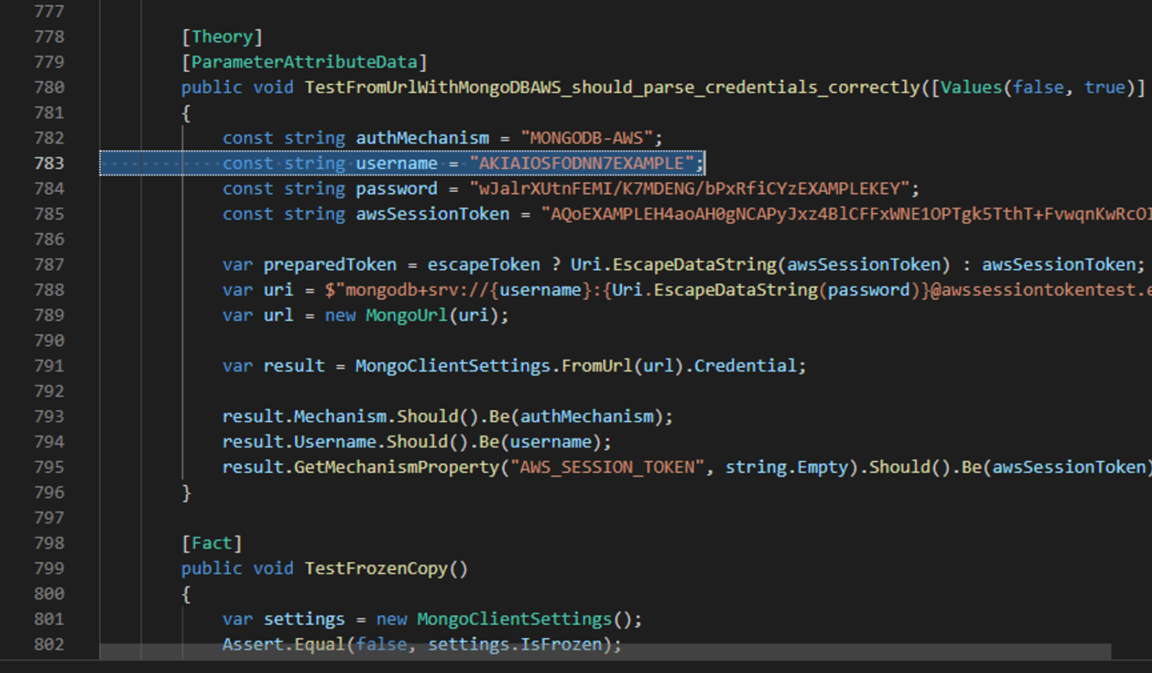The height and width of the screenshot is (673, 1152).
Task: Click the [Theory] attribute text
Action: pos(222,37)
